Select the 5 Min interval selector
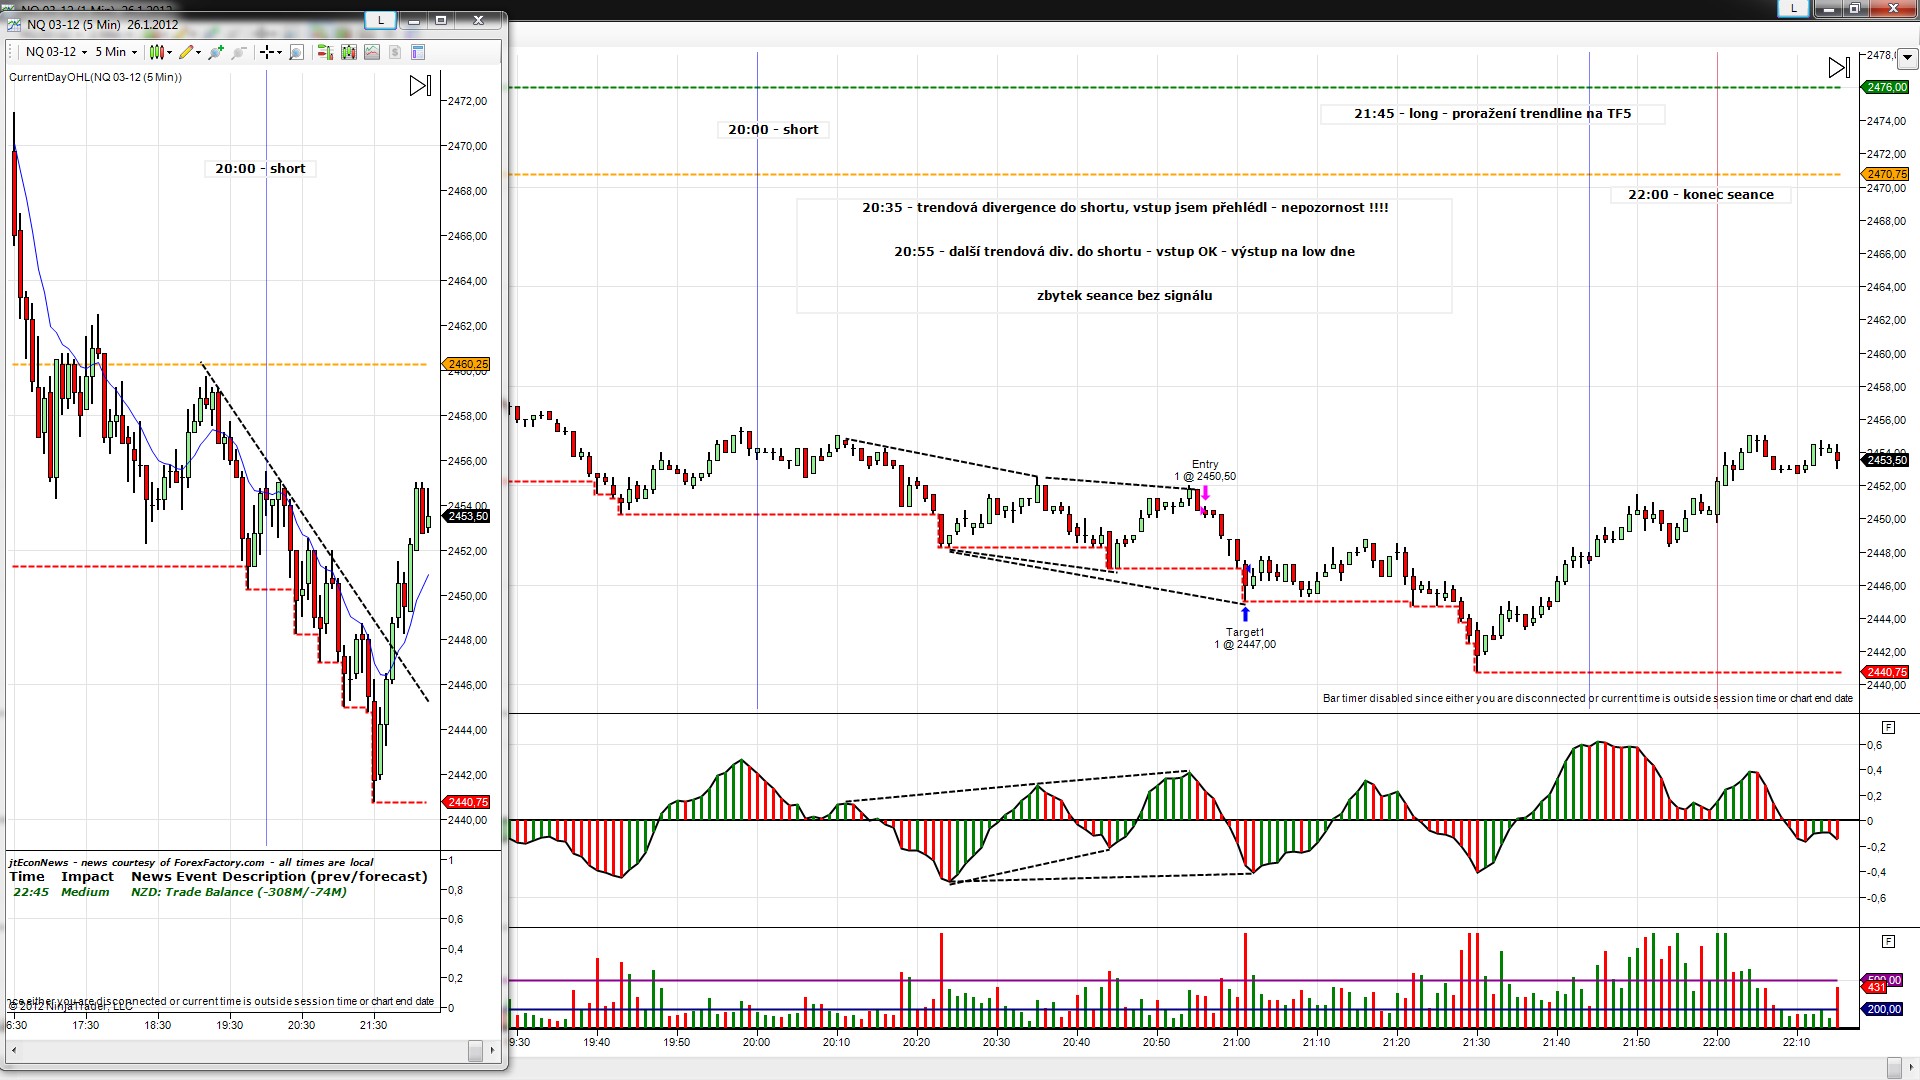The width and height of the screenshot is (1920, 1080). coord(116,52)
